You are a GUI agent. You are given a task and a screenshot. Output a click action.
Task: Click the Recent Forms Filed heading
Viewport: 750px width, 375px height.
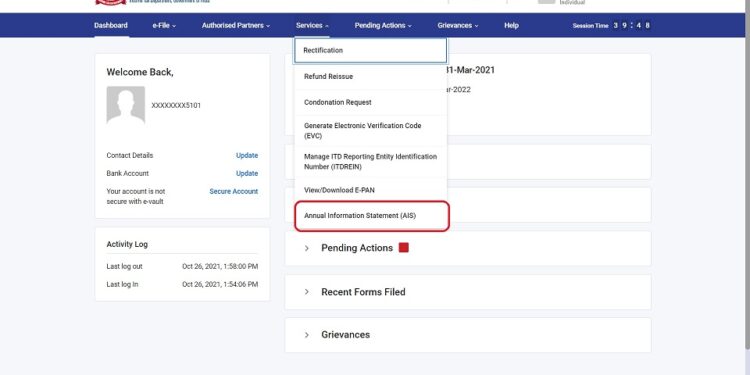tap(363, 292)
